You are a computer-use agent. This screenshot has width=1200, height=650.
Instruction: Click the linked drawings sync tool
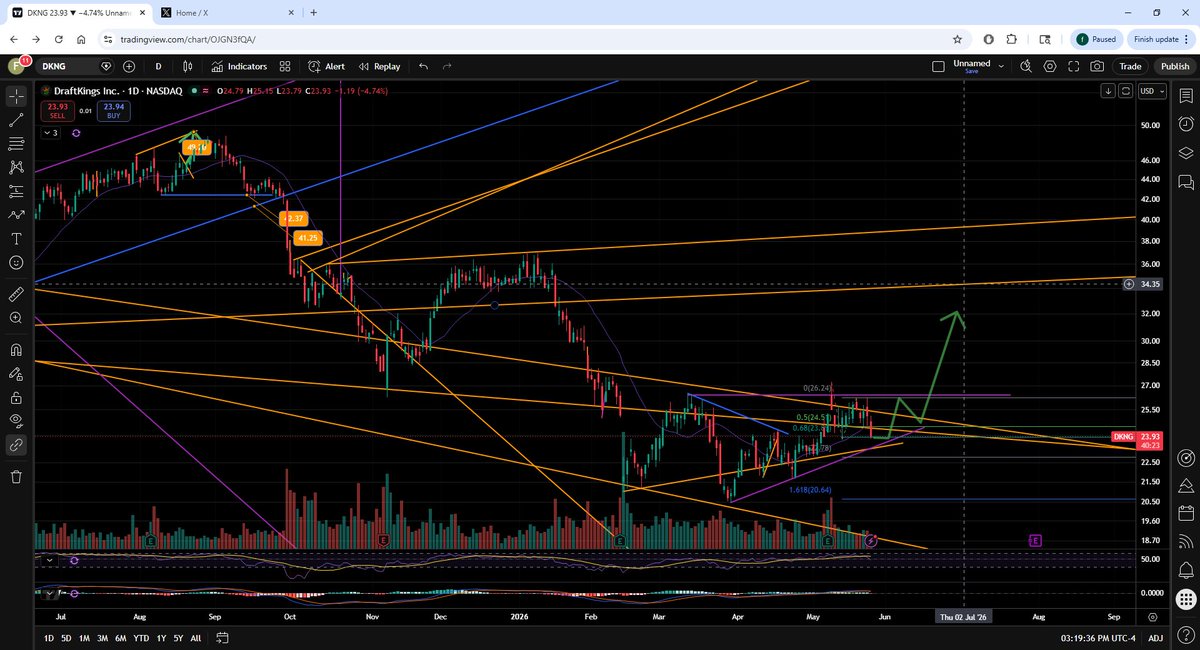pos(16,445)
